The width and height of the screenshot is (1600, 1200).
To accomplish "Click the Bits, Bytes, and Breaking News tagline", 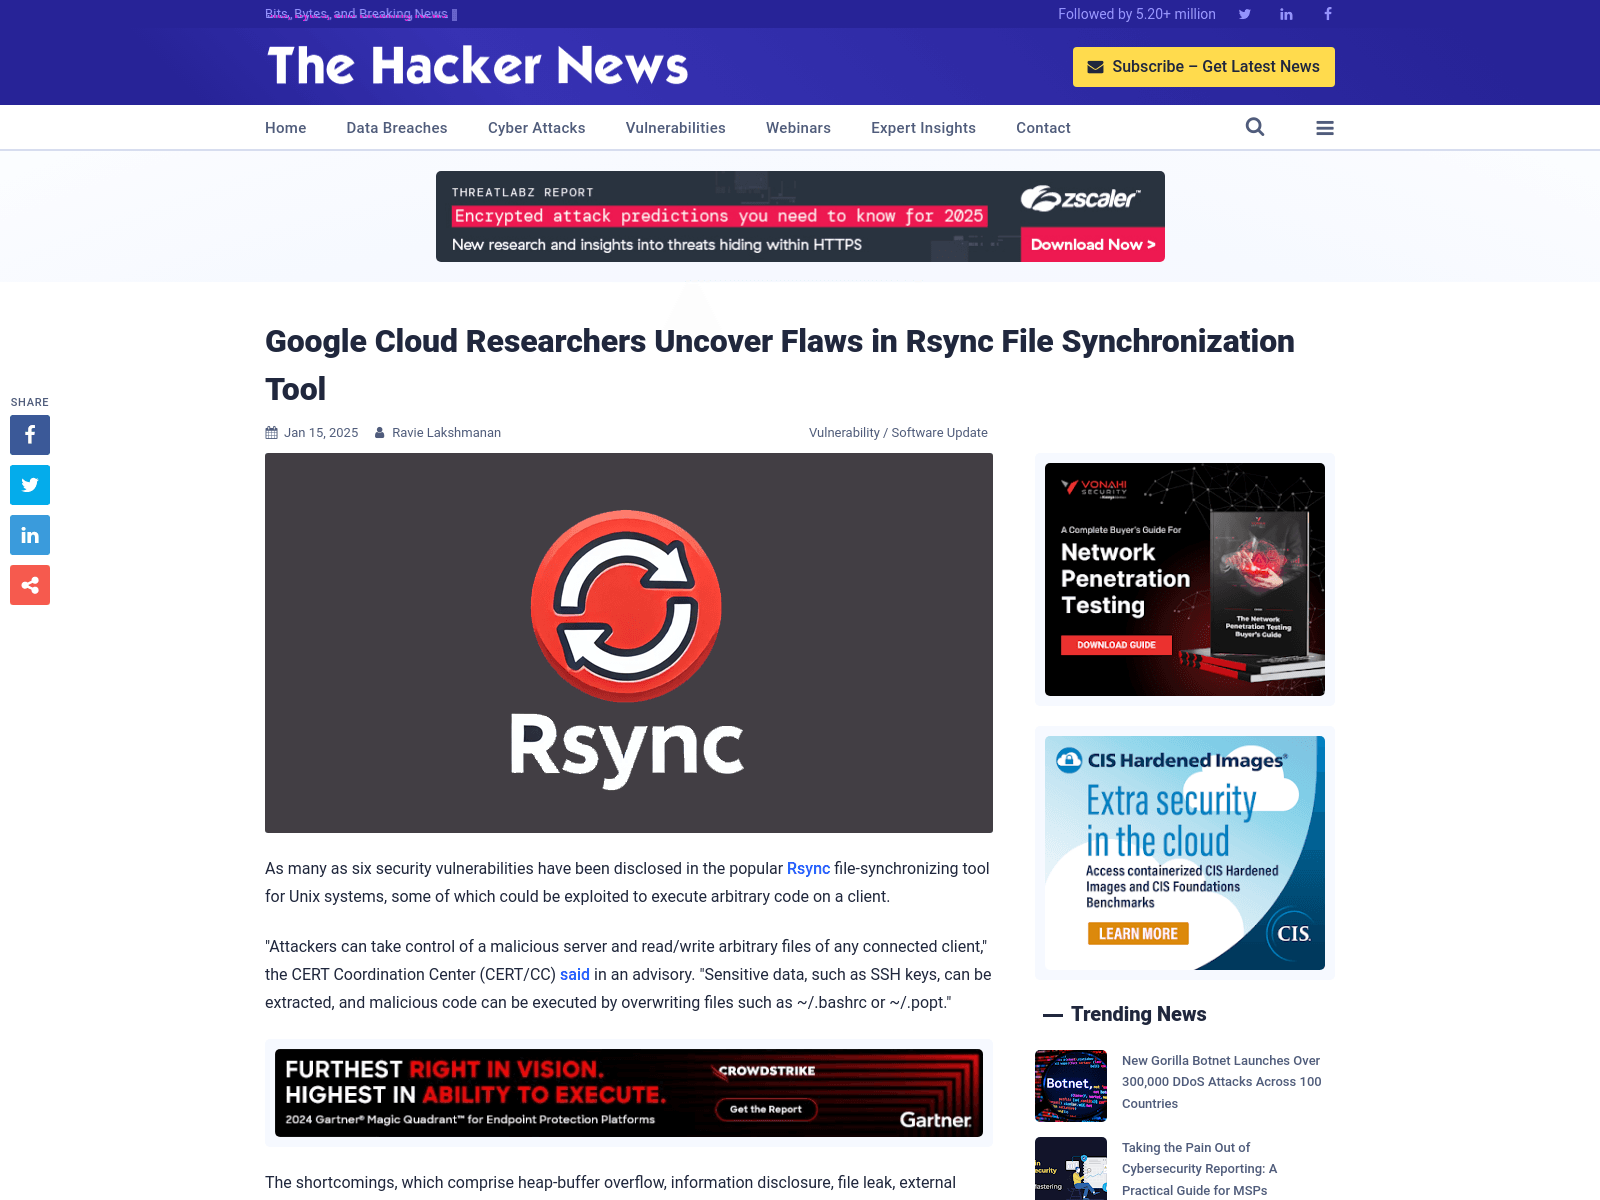I will [x=356, y=14].
